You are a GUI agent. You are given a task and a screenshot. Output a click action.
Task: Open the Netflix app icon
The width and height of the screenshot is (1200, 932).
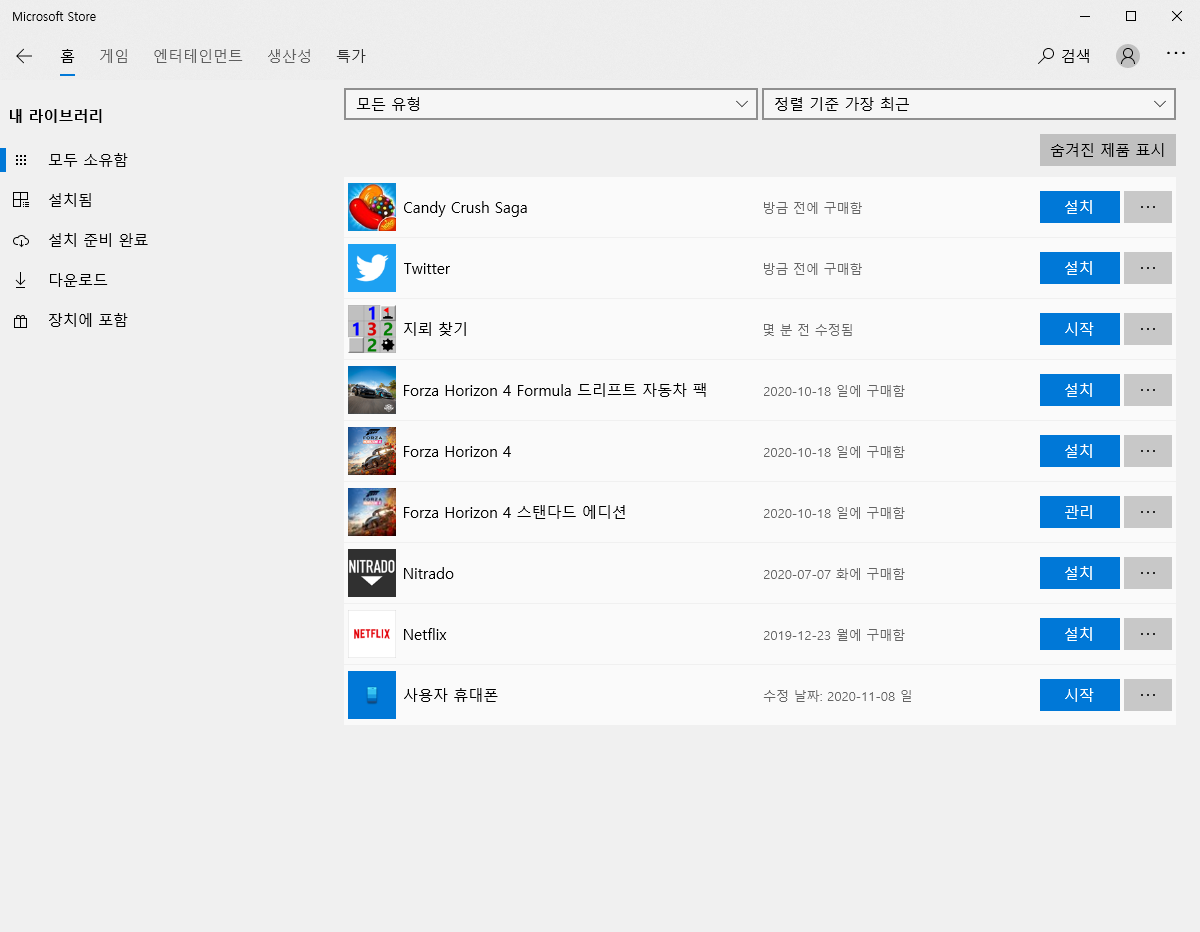coord(372,634)
